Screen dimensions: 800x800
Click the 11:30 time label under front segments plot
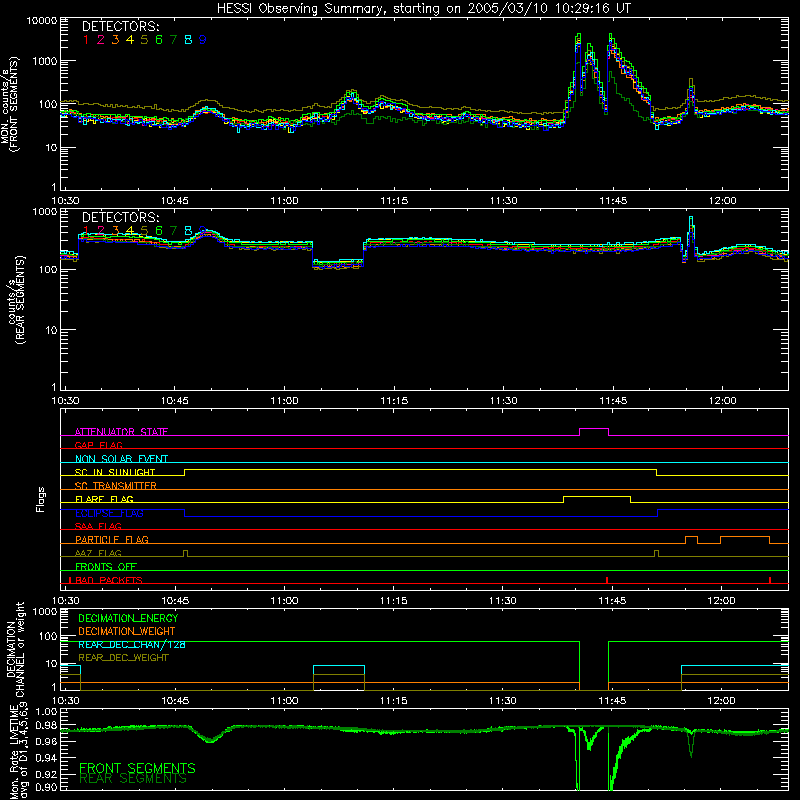point(504,201)
